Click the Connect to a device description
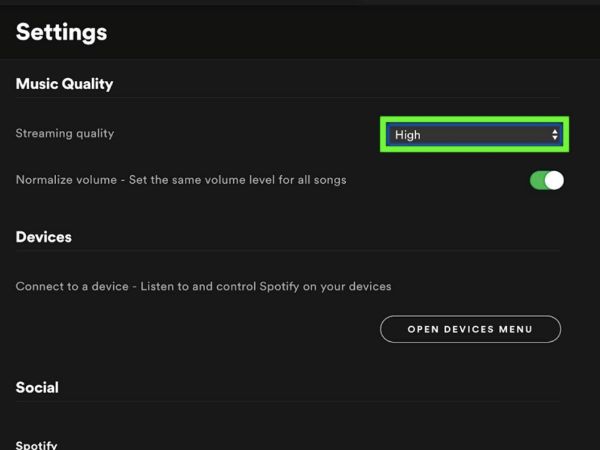Screen dimensions: 600x450 coord(203,286)
